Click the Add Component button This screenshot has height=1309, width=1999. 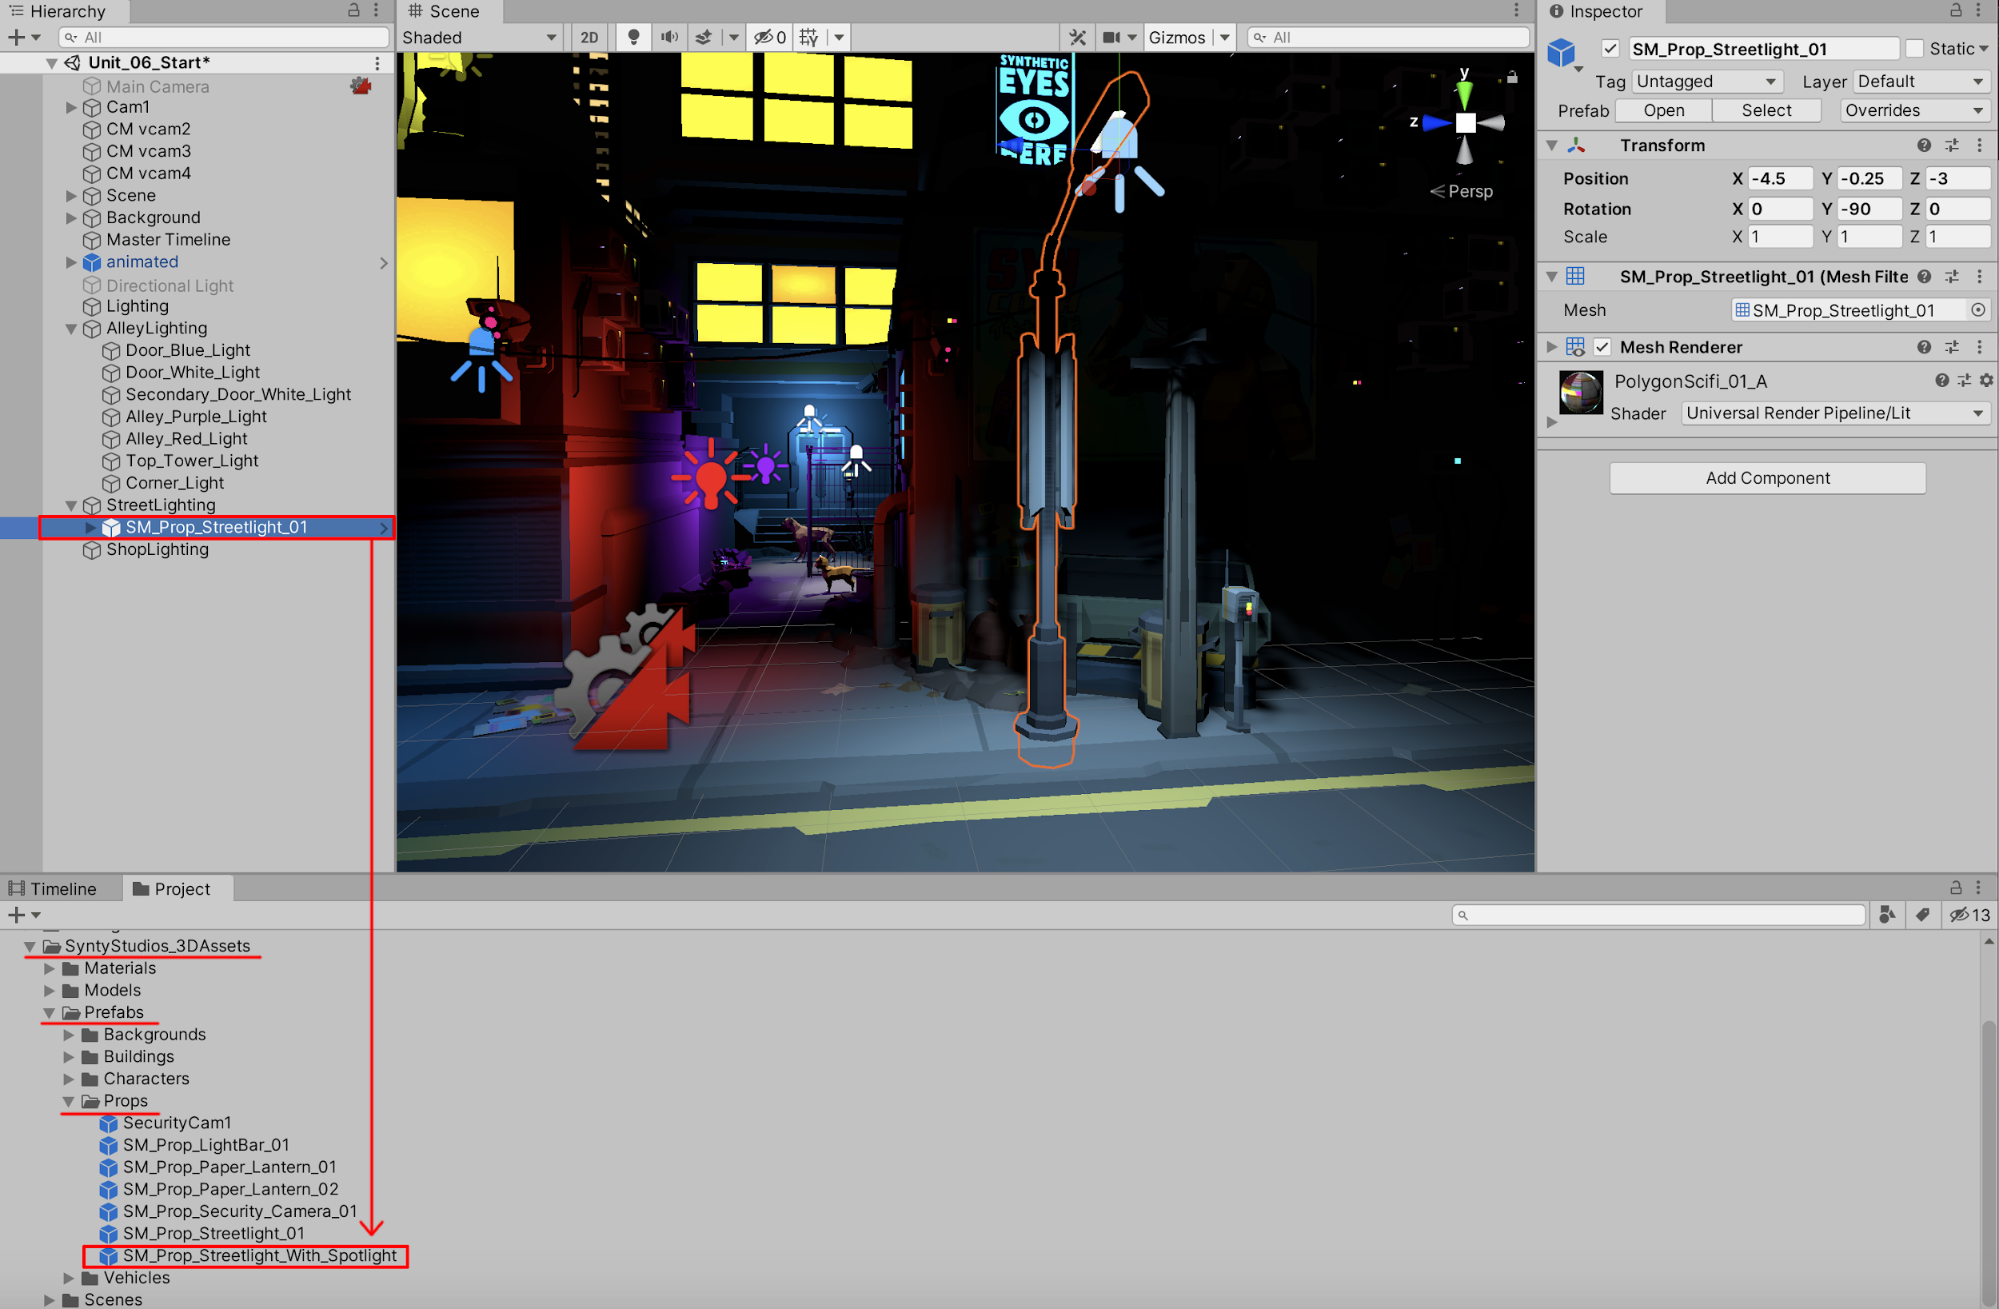click(x=1767, y=478)
